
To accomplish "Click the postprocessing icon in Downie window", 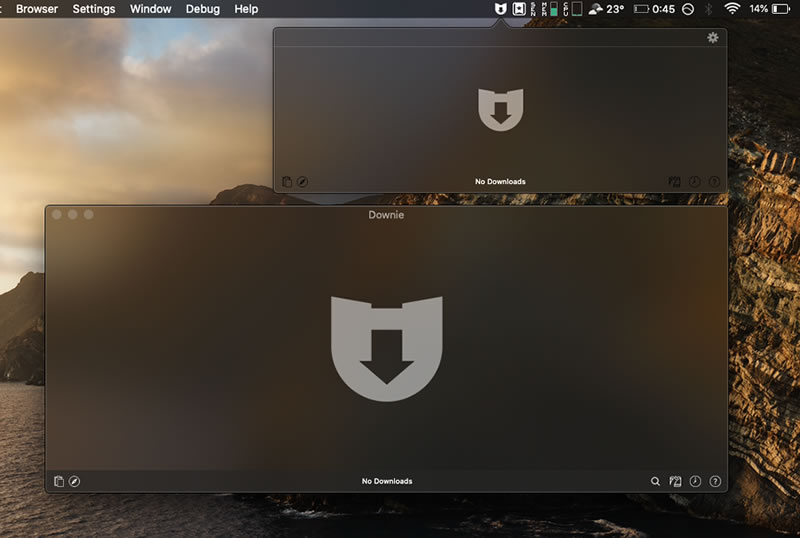I will [x=675, y=481].
